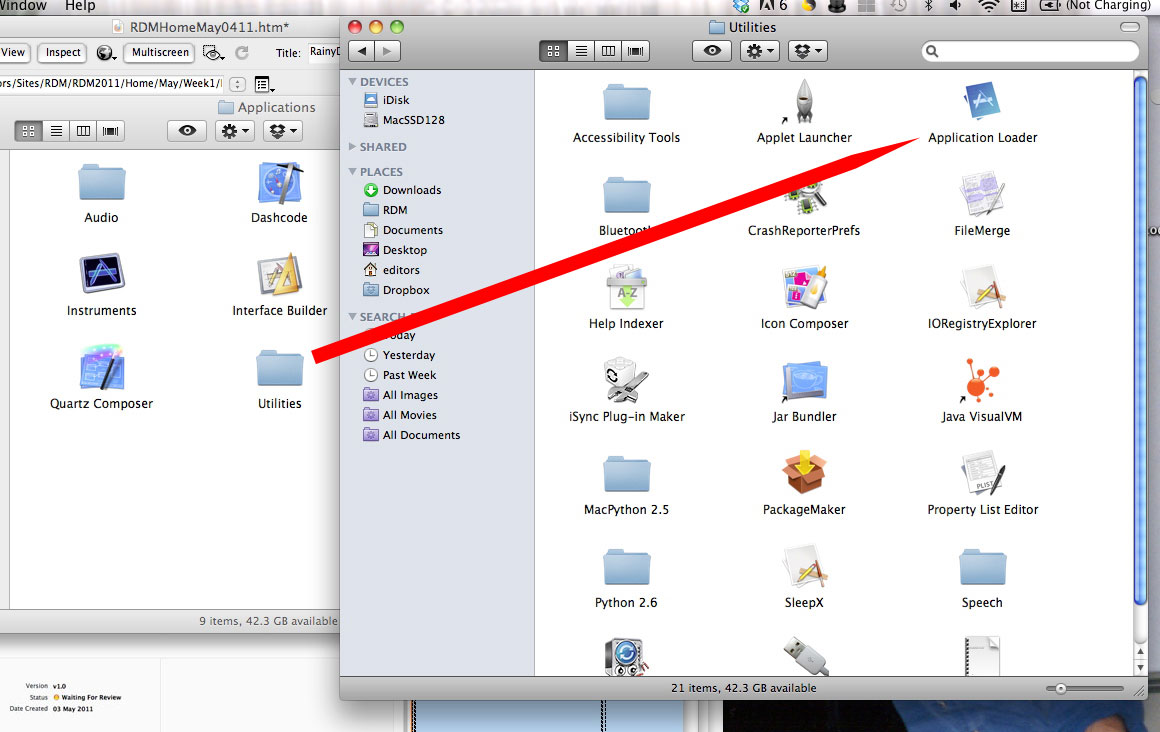Image resolution: width=1160 pixels, height=732 pixels.
Task: Select Interface Builder in the Applications window
Action: pos(279,275)
